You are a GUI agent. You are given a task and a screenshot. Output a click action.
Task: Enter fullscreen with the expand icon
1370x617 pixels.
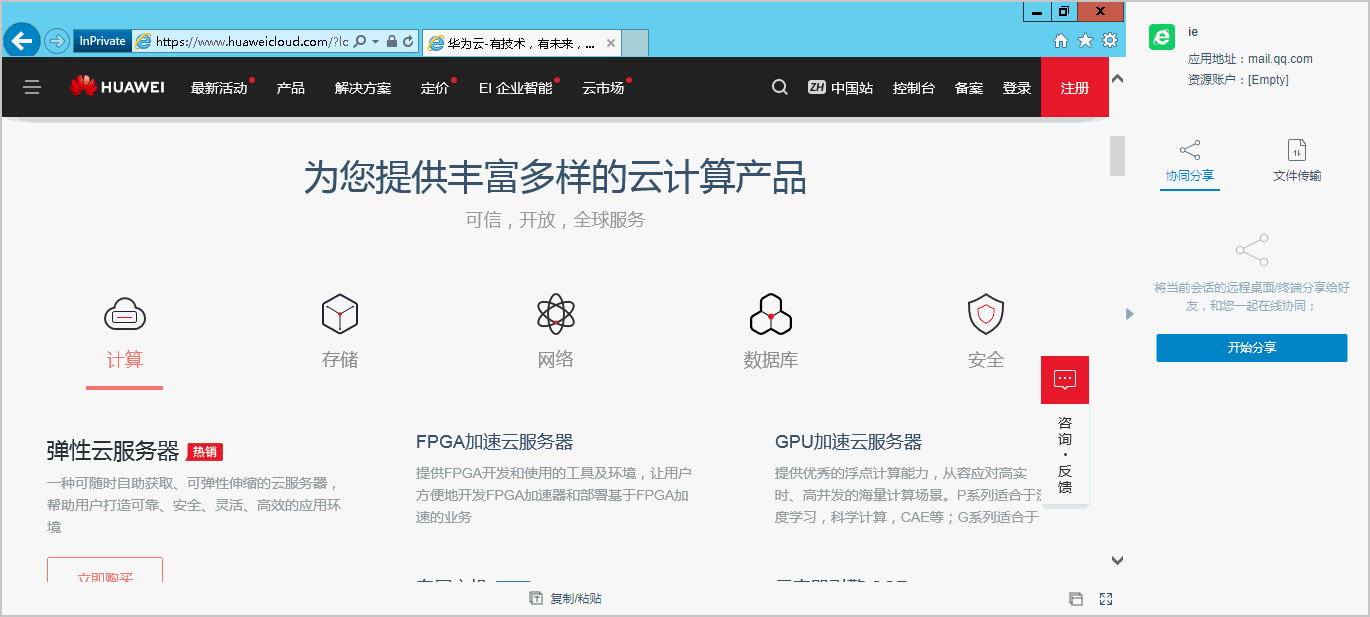click(1106, 599)
